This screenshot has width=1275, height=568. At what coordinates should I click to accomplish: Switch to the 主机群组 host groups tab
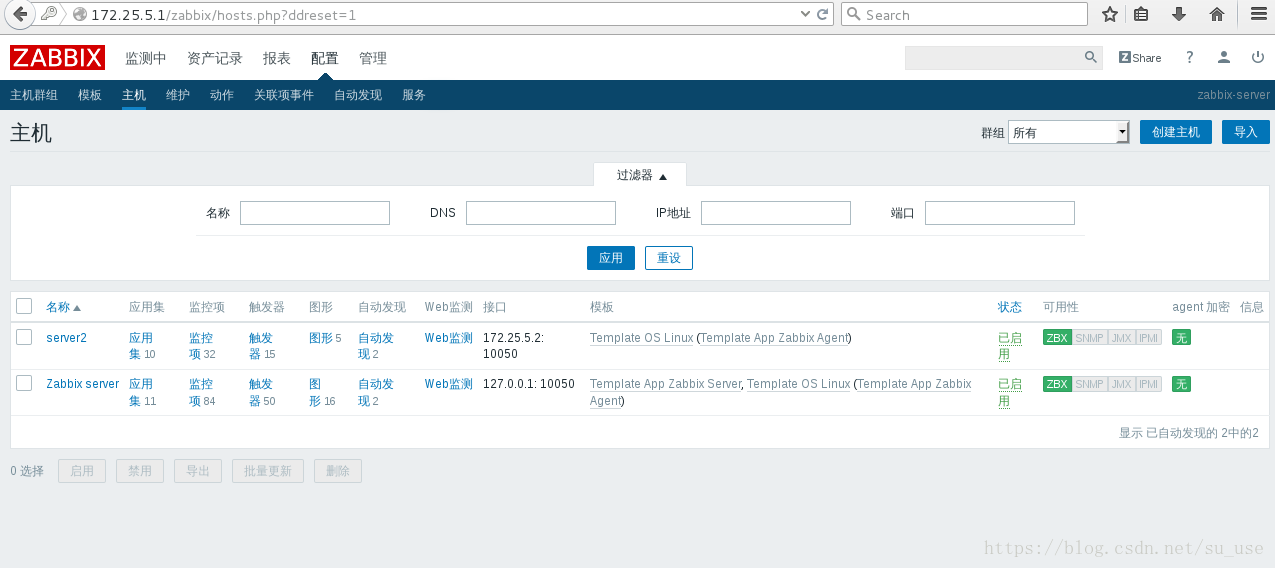[34, 95]
